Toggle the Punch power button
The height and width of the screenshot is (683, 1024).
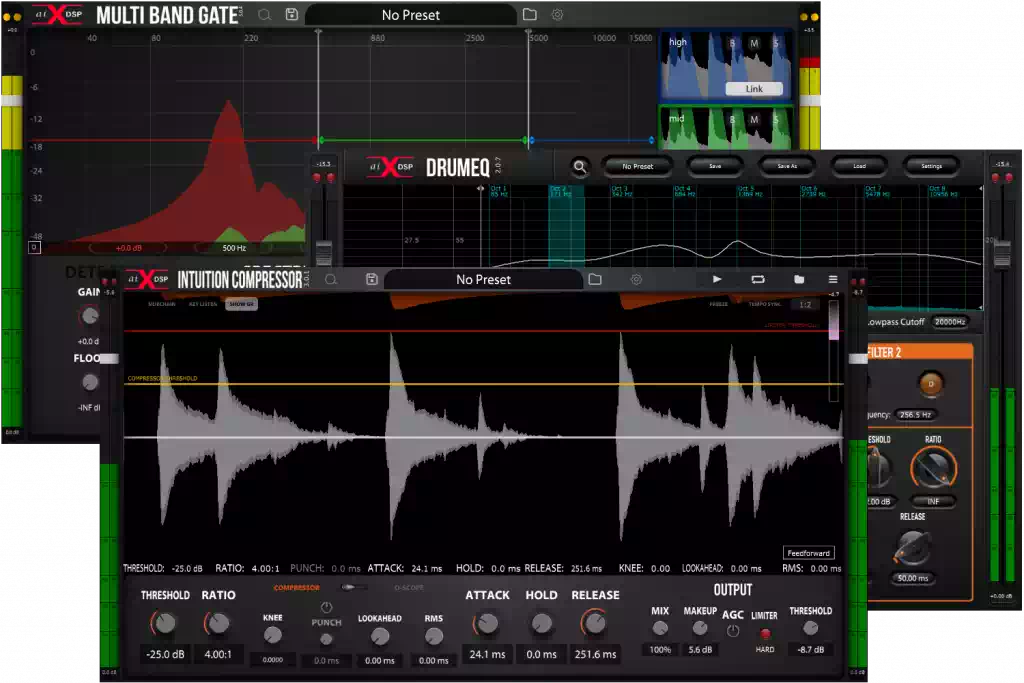point(327,607)
